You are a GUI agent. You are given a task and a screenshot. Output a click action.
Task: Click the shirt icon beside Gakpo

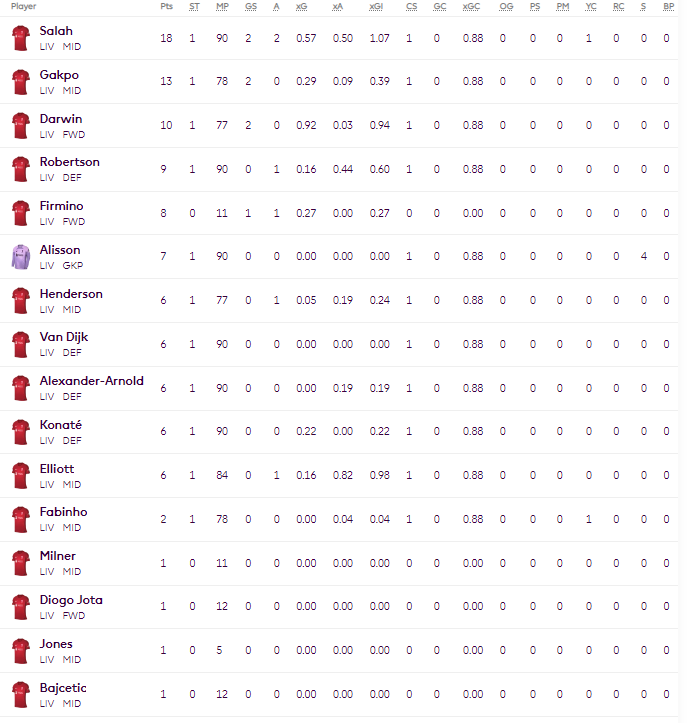[20, 82]
